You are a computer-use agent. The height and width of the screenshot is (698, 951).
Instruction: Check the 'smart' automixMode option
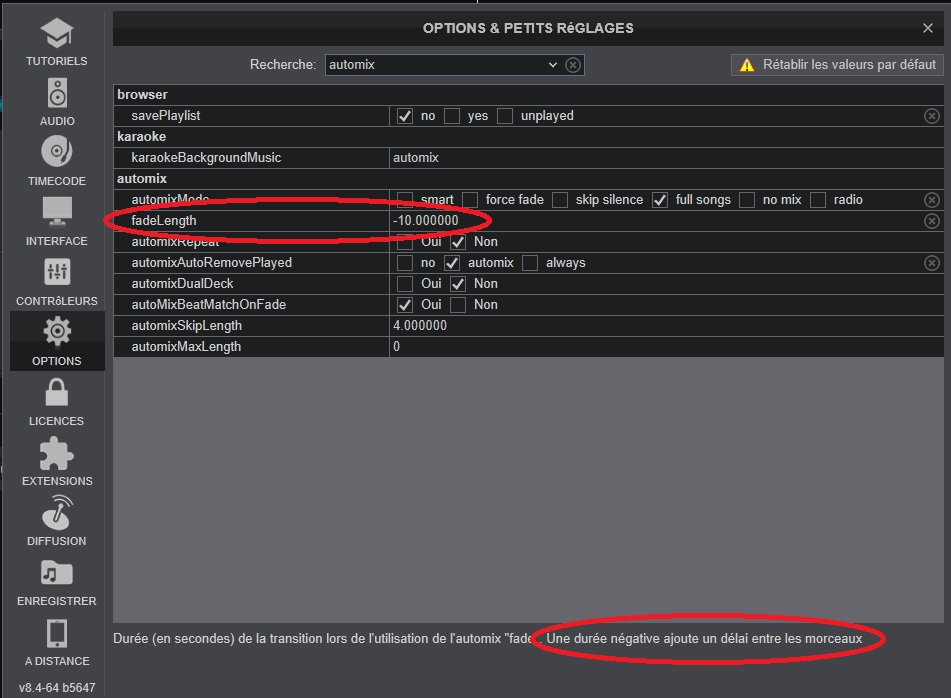[405, 200]
